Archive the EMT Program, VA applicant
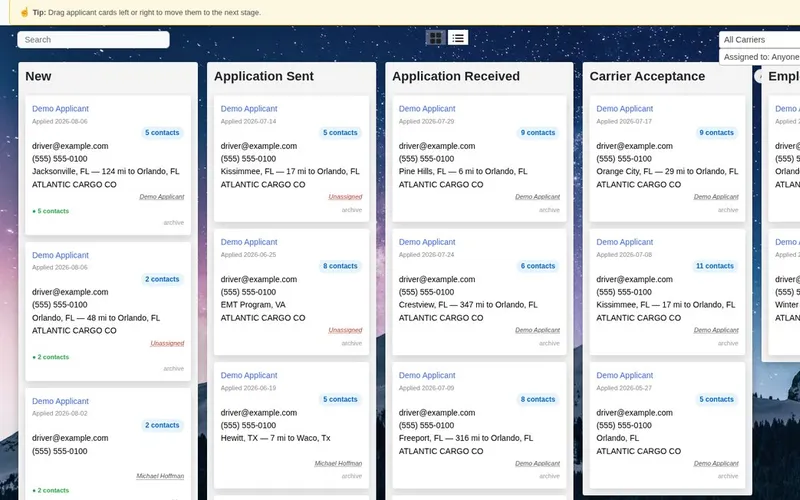This screenshot has height=500, width=800. click(x=352, y=343)
